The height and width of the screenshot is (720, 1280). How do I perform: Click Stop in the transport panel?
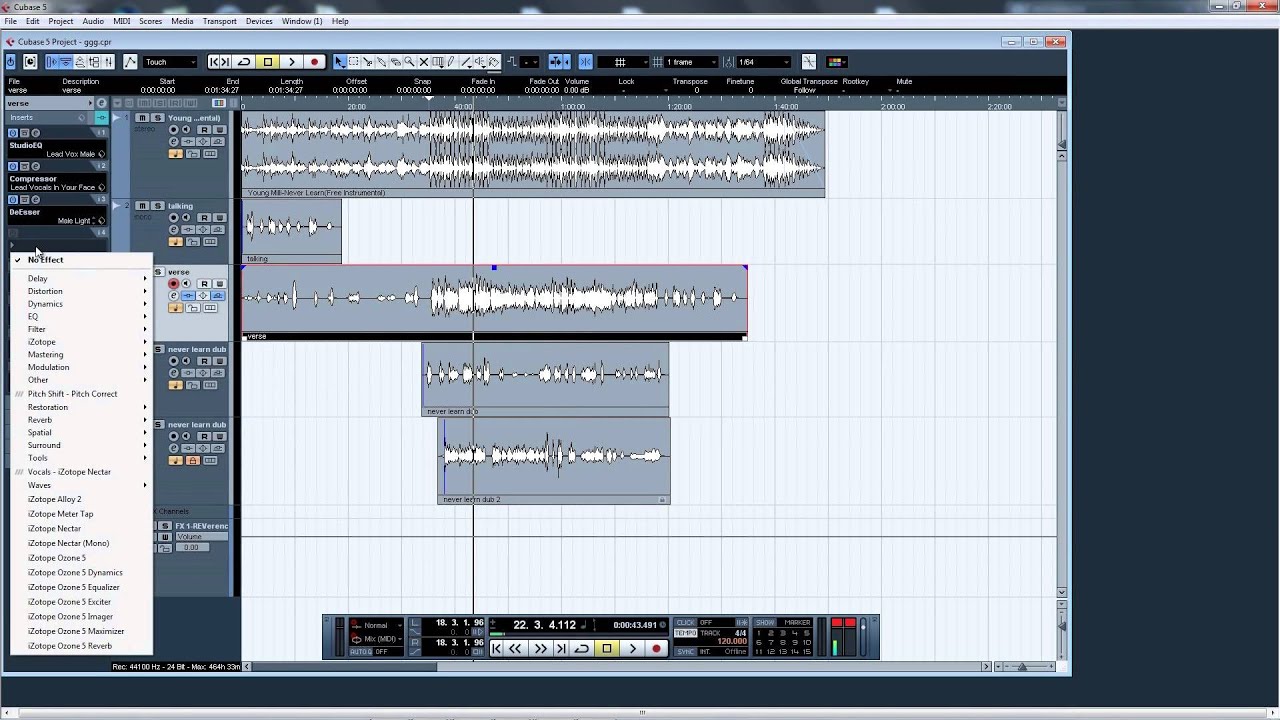[607, 648]
